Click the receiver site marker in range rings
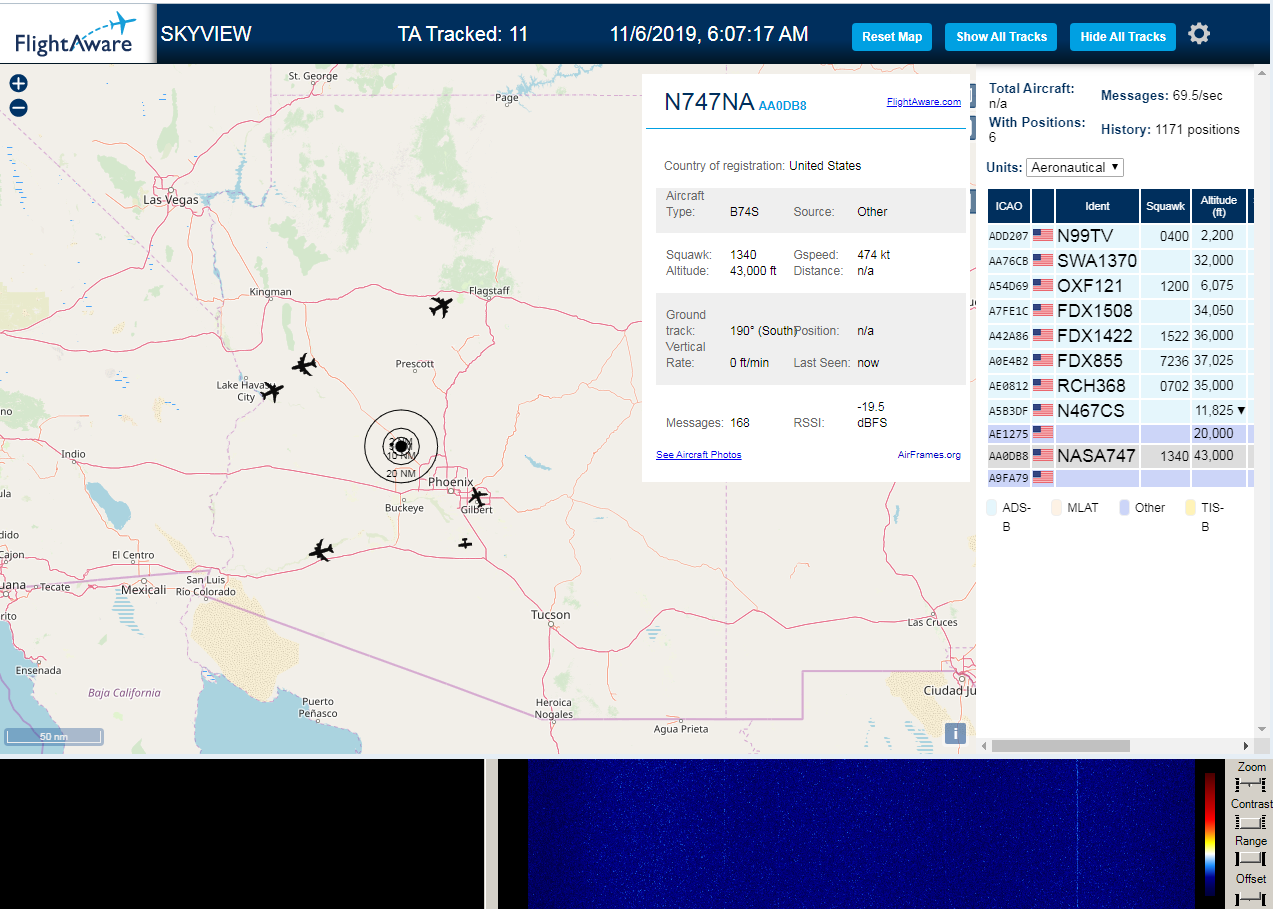Viewport: 1273px width, 909px height. (401, 446)
